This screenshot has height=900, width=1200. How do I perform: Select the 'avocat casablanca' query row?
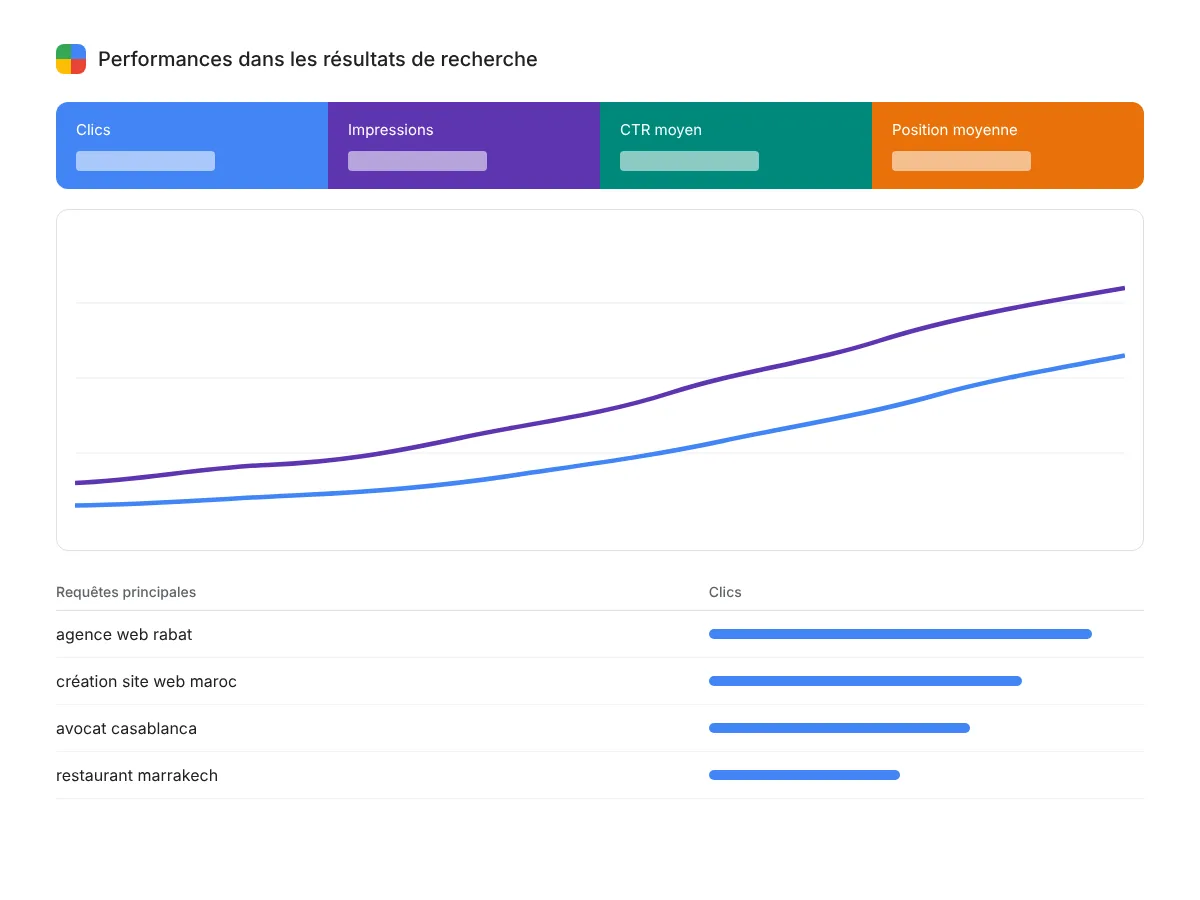pos(600,728)
